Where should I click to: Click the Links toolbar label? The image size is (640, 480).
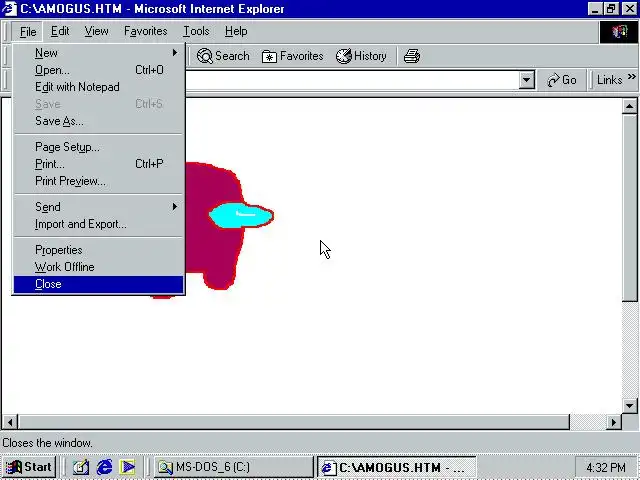click(x=609, y=80)
